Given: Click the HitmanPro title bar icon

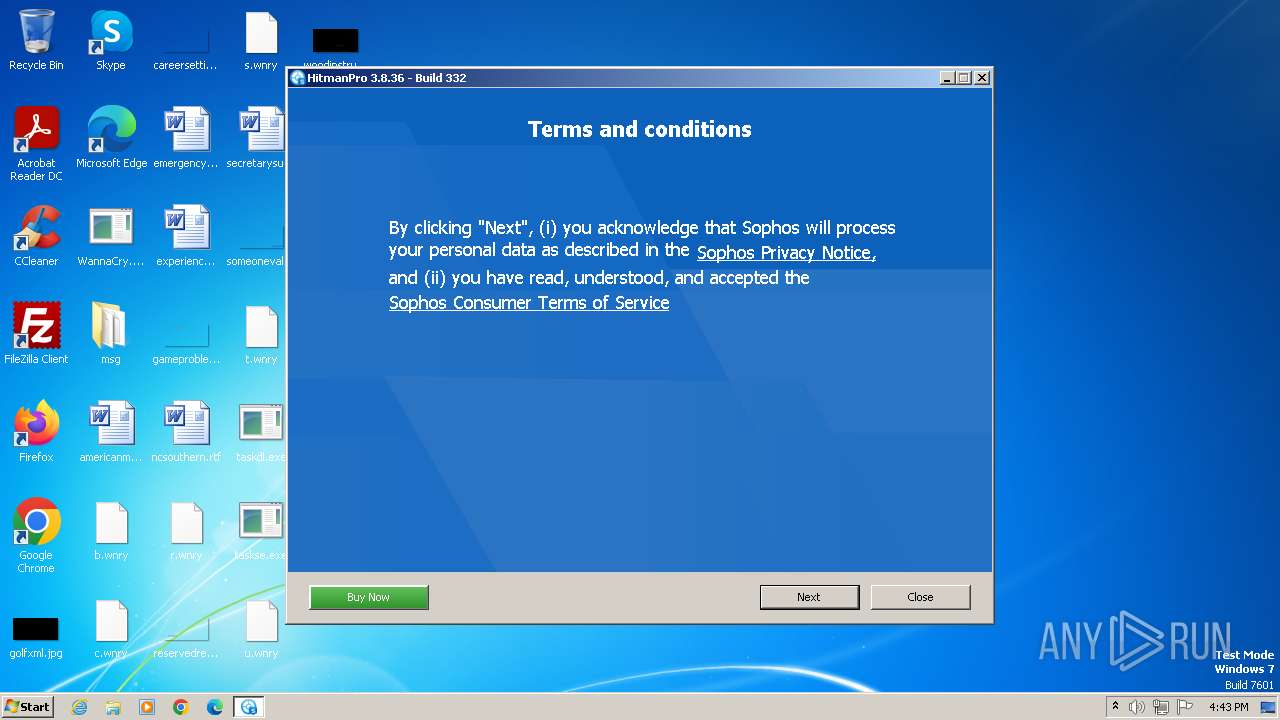Looking at the screenshot, I should (297, 78).
